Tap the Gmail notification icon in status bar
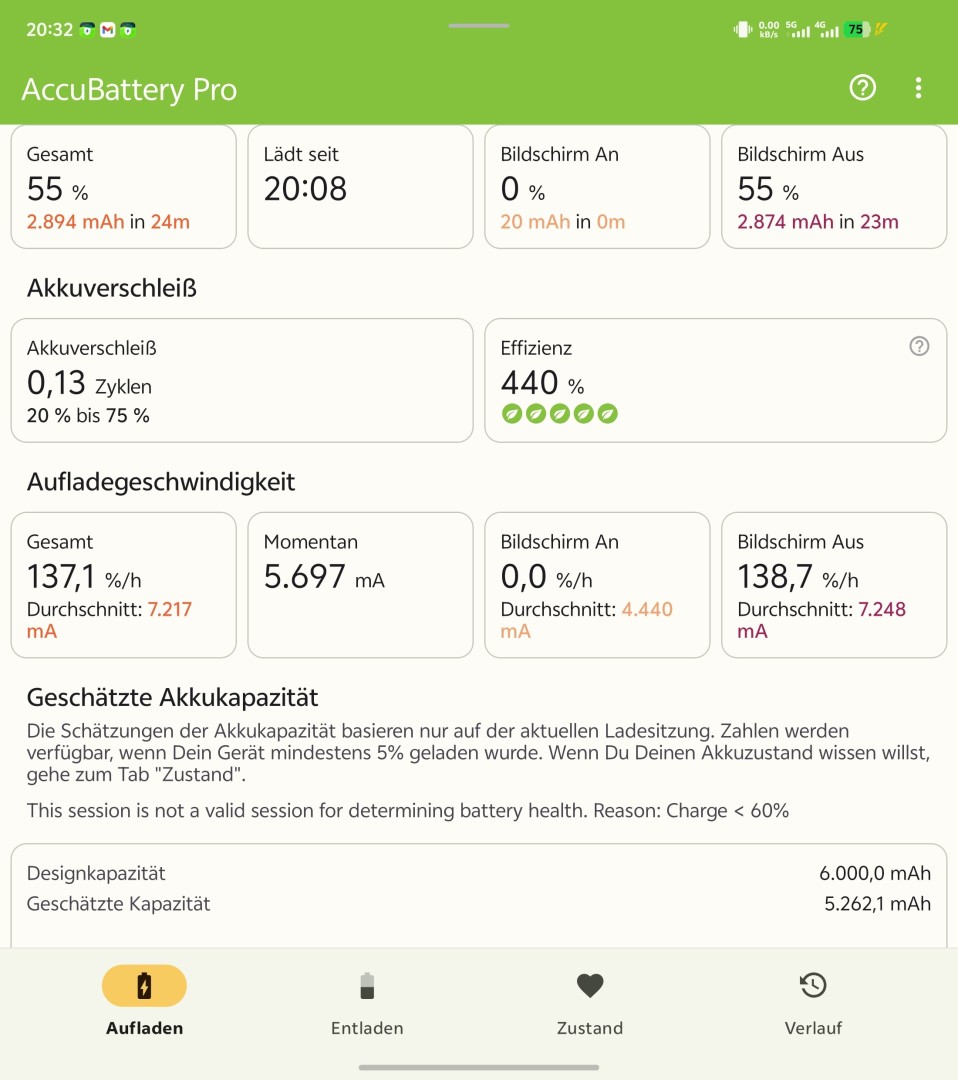958x1080 pixels. pos(107,30)
